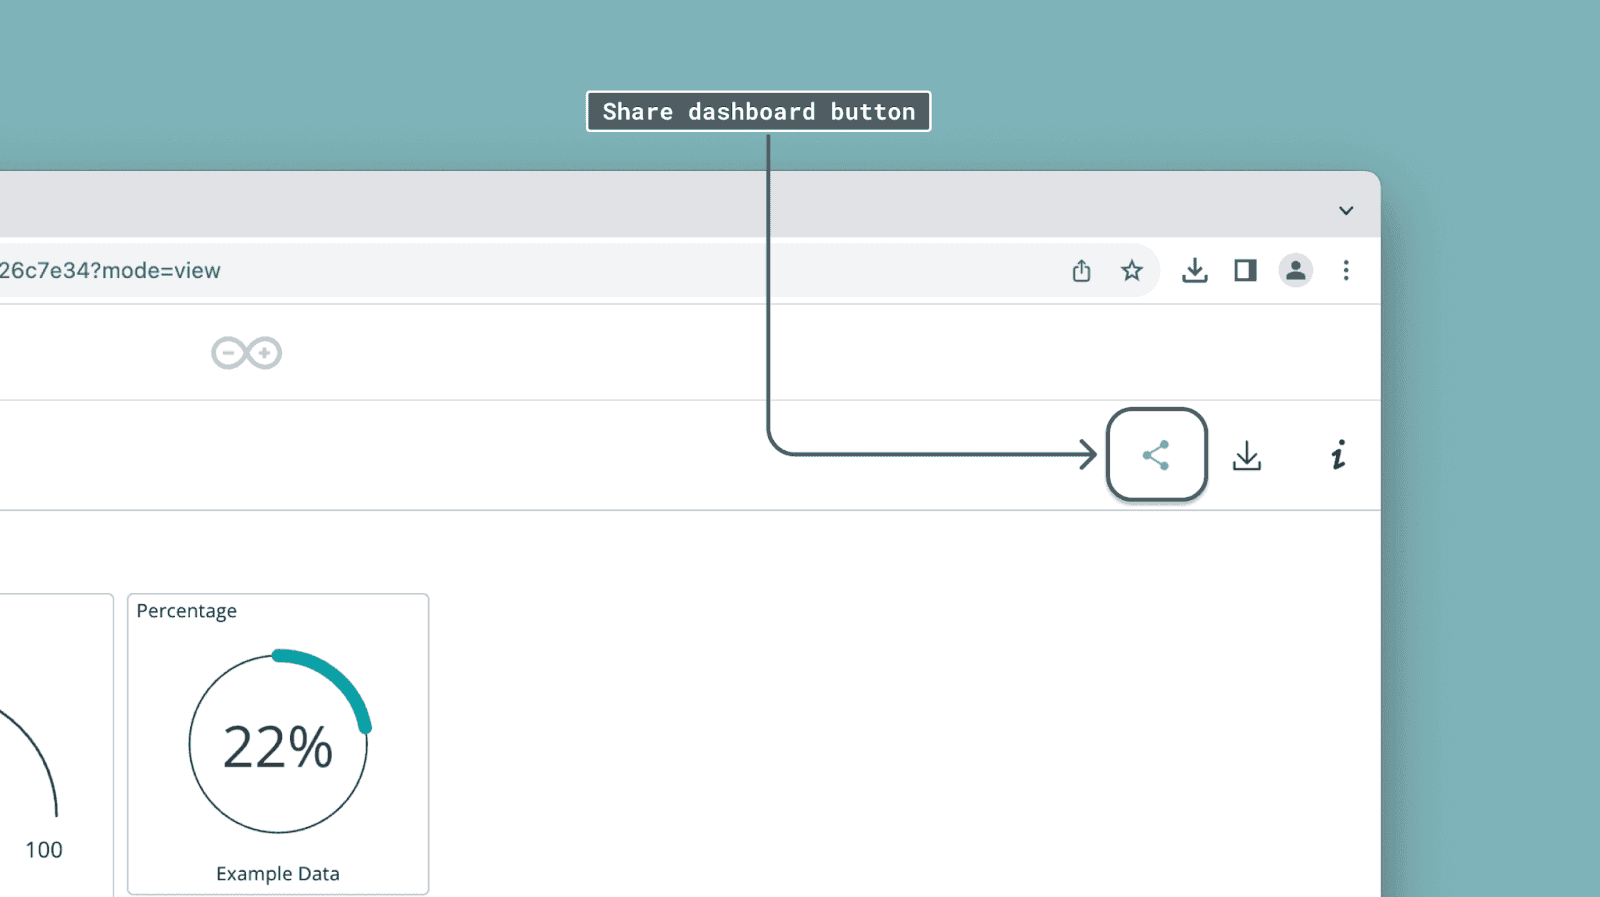The width and height of the screenshot is (1600, 897).
Task: Focus the address bar with mode=view URL
Action: point(500,271)
